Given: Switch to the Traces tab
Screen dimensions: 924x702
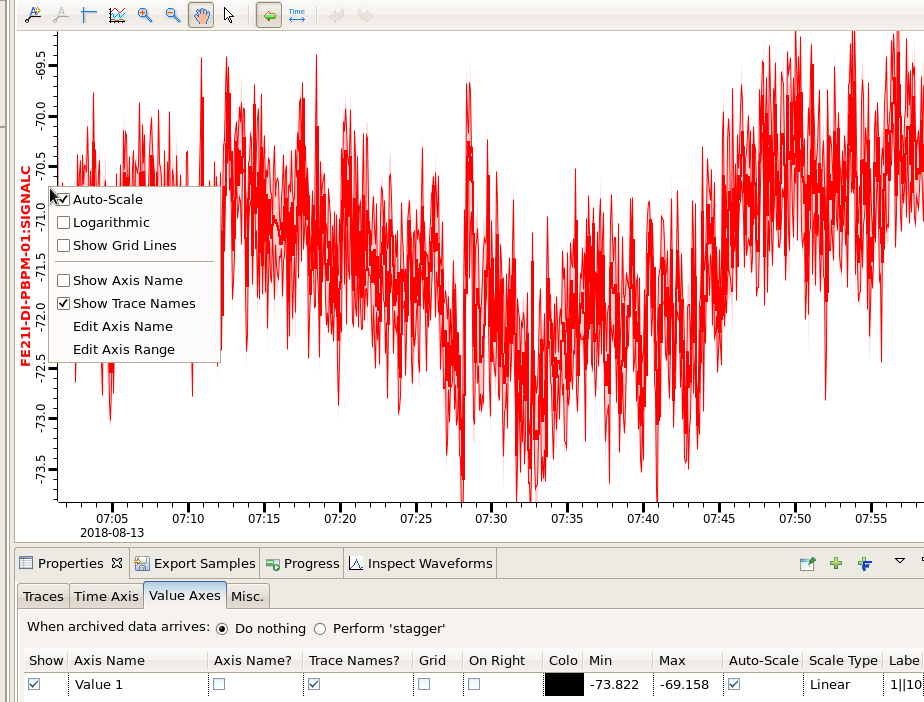Looking at the screenshot, I should 44,596.
